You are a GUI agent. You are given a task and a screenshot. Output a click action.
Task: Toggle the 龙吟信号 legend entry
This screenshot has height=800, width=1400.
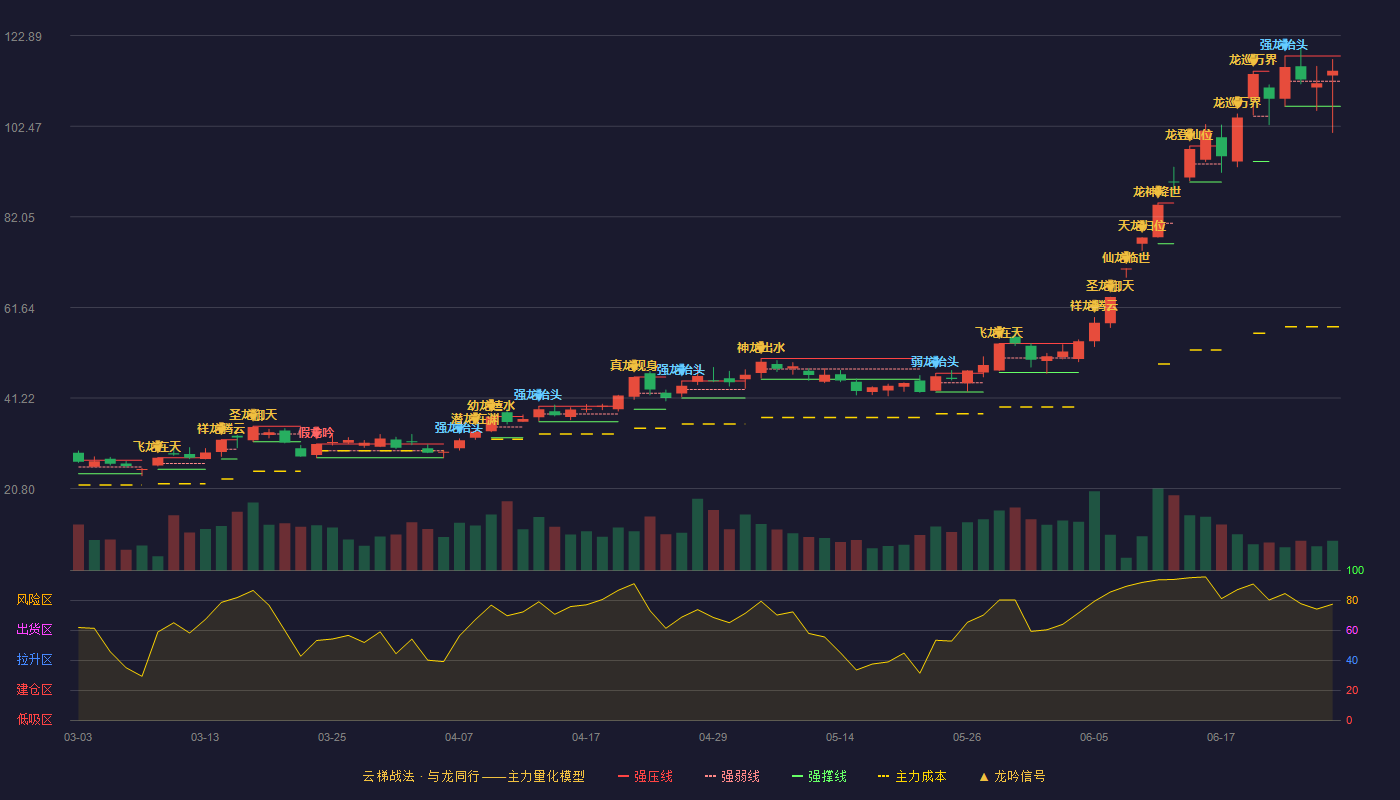click(x=1012, y=776)
